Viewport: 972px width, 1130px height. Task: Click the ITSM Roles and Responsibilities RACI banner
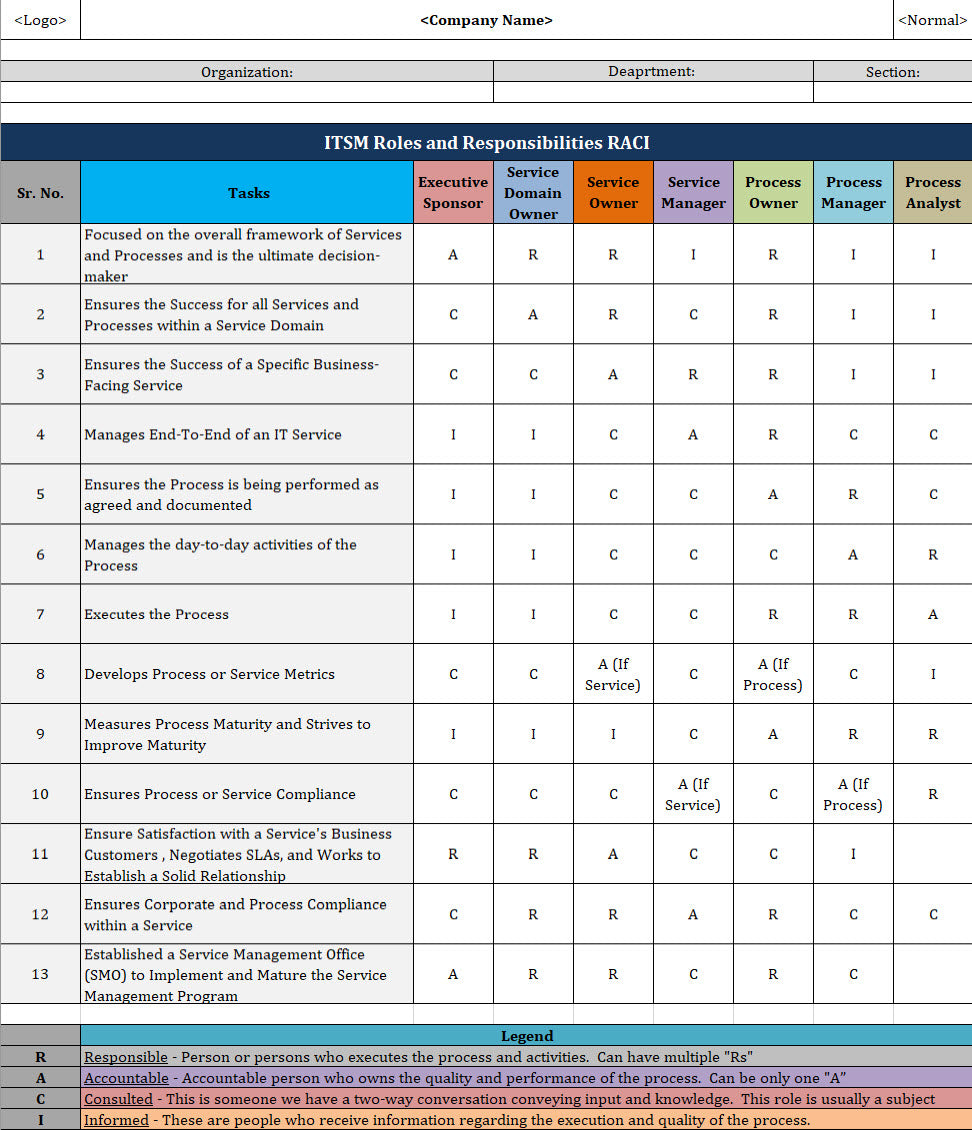(x=486, y=143)
